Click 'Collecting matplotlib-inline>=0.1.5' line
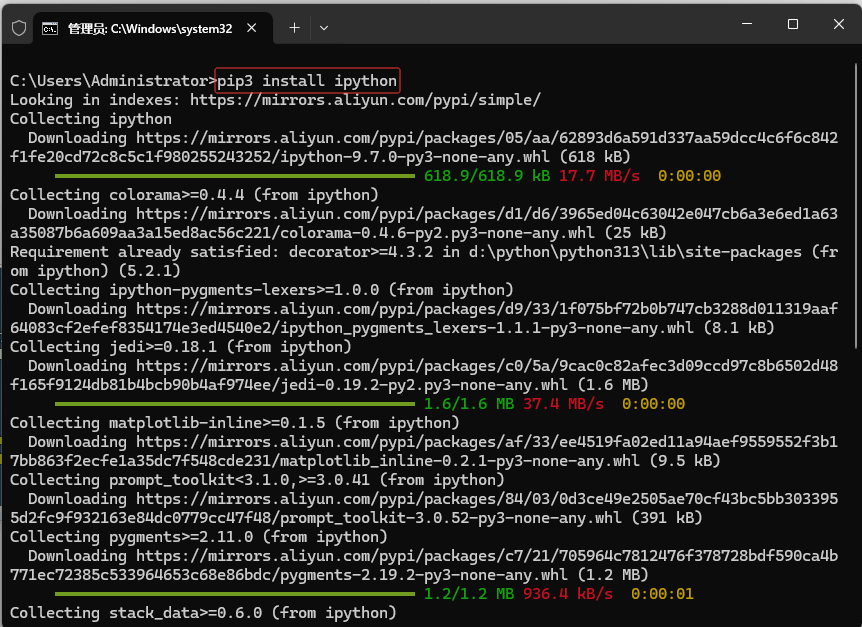Viewport: 862px width, 627px height. 235,423
